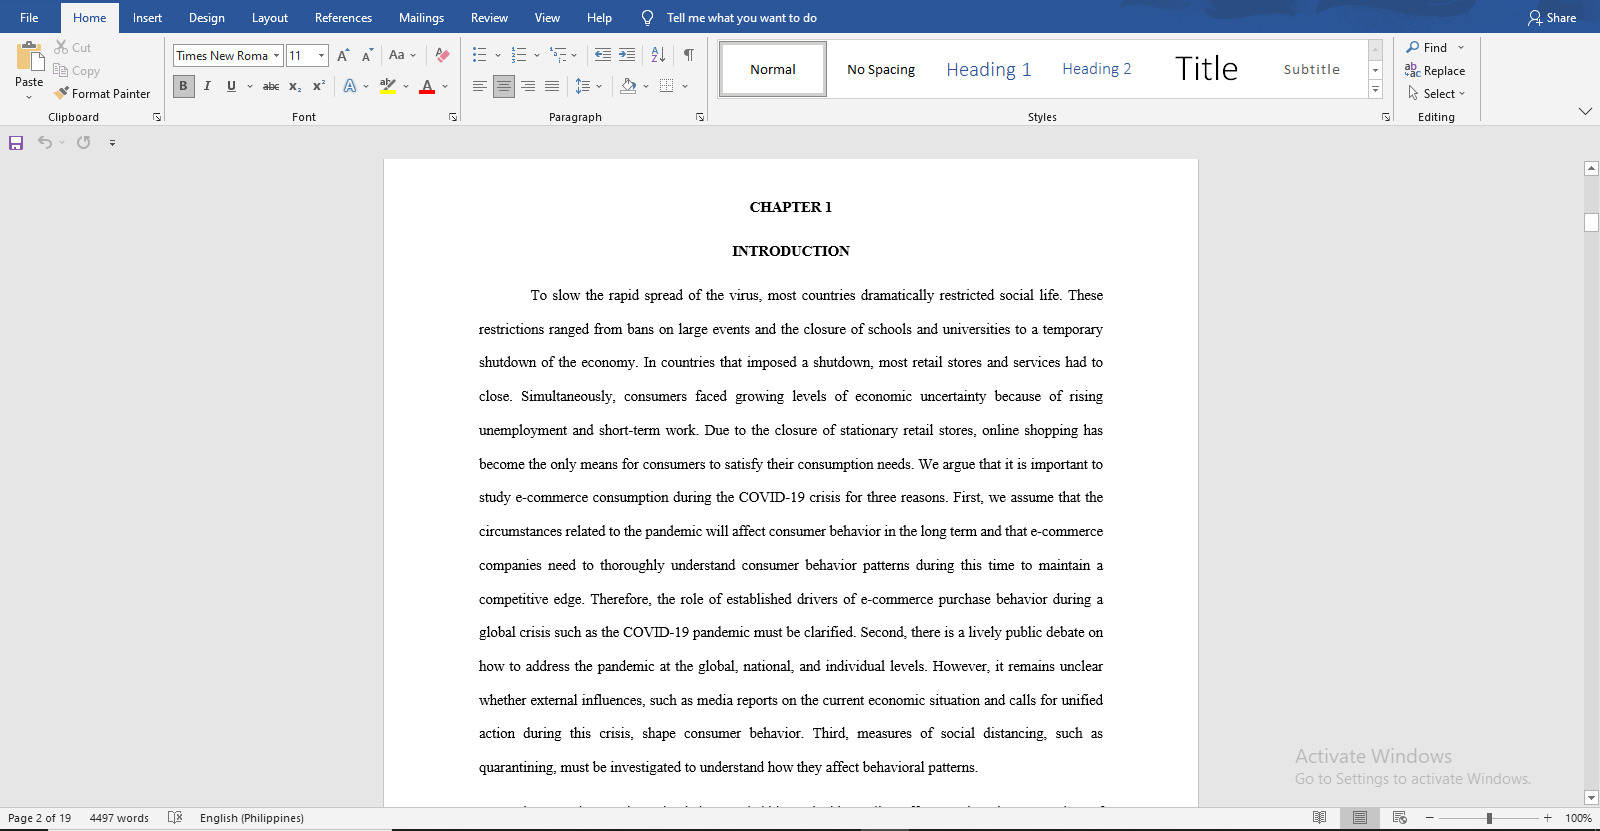
Task: Click the Find button
Action: pos(1428,47)
